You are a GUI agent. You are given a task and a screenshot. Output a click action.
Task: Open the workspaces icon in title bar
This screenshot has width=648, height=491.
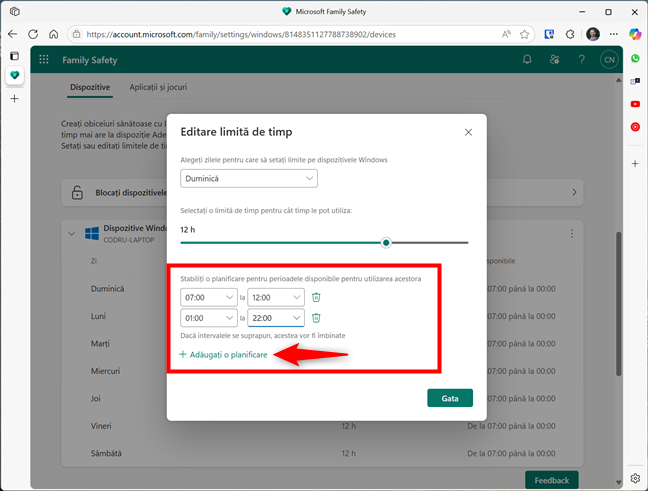coord(15,12)
